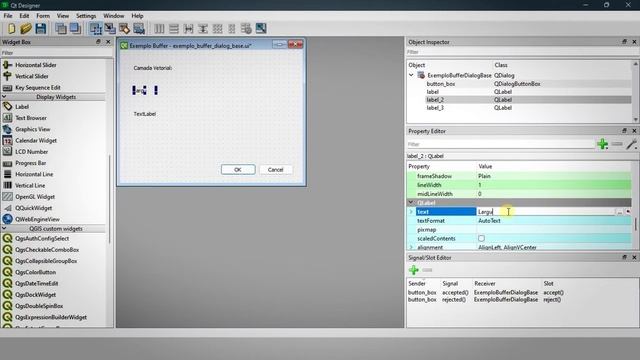Apply Lay Out in a Form Layout
The height and width of the screenshot is (360, 640).
[x=232, y=29]
